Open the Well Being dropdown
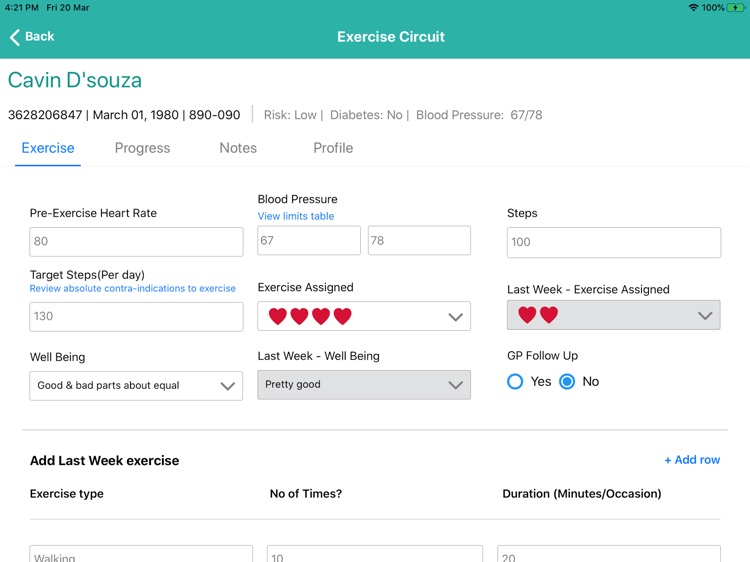Image resolution: width=750 pixels, height=562 pixels. click(136, 386)
